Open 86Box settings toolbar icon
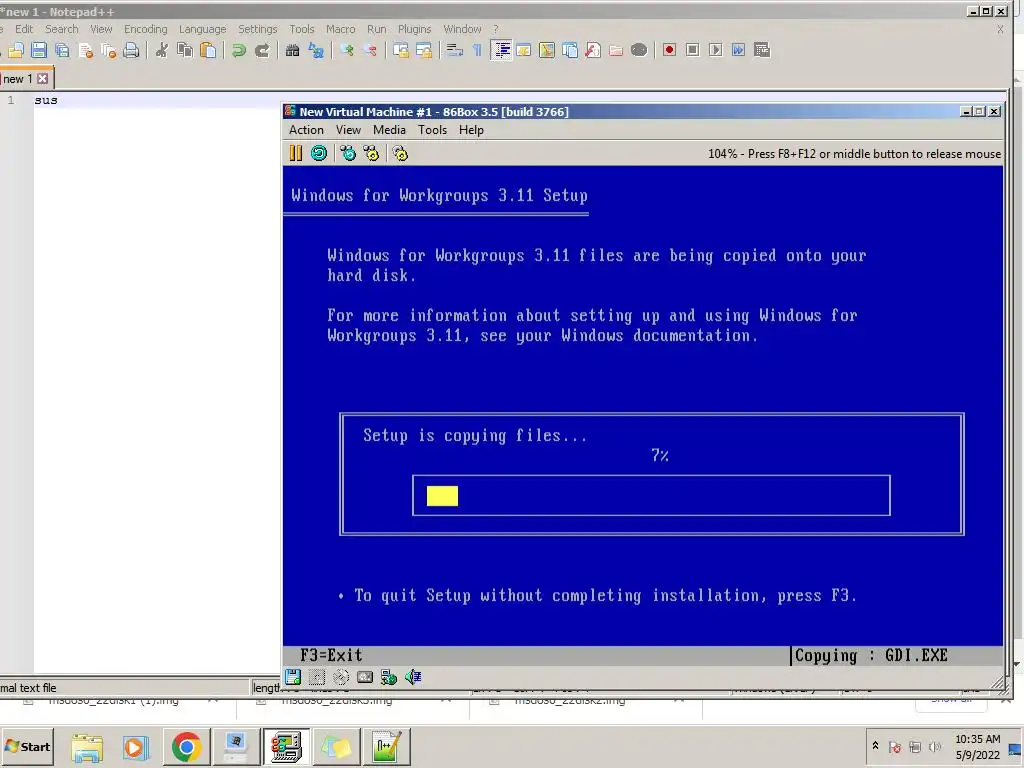 [400, 153]
